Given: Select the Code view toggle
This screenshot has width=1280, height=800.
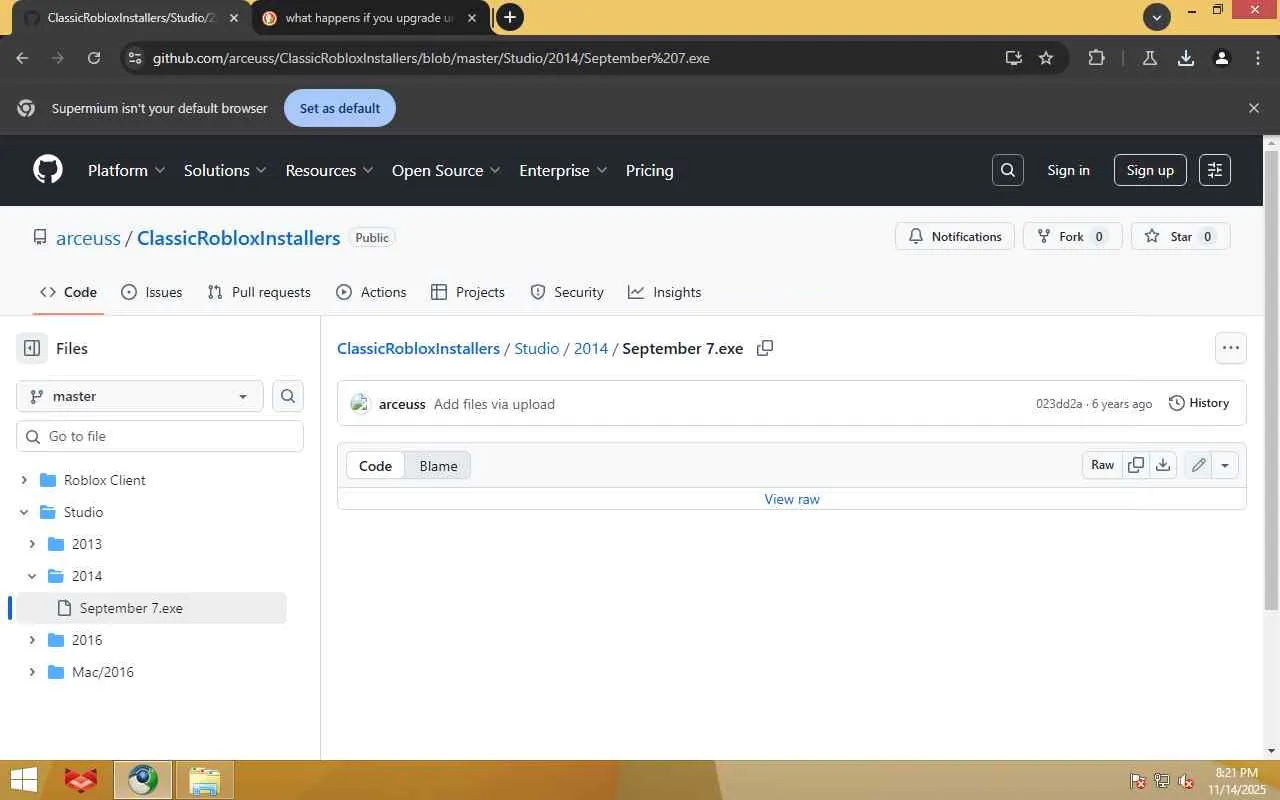Looking at the screenshot, I should click(x=375, y=466).
